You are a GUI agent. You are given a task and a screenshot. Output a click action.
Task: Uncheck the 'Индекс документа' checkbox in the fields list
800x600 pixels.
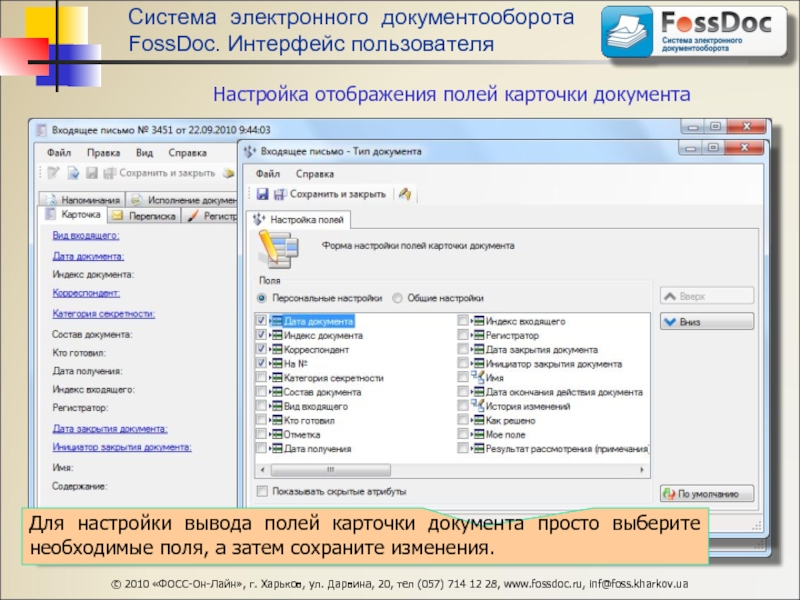(261, 335)
